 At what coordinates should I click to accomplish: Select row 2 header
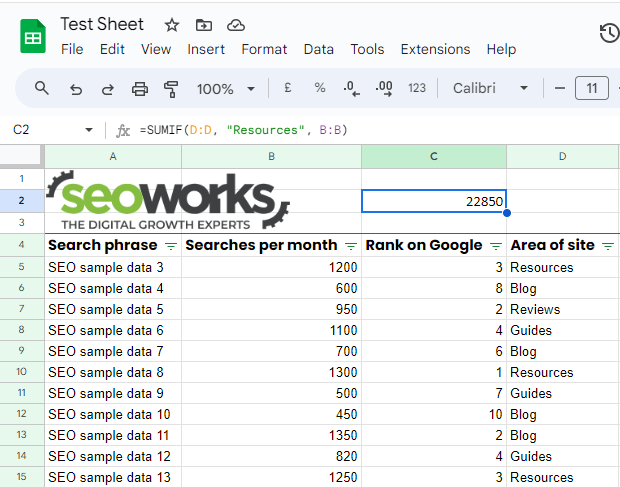[22, 201]
